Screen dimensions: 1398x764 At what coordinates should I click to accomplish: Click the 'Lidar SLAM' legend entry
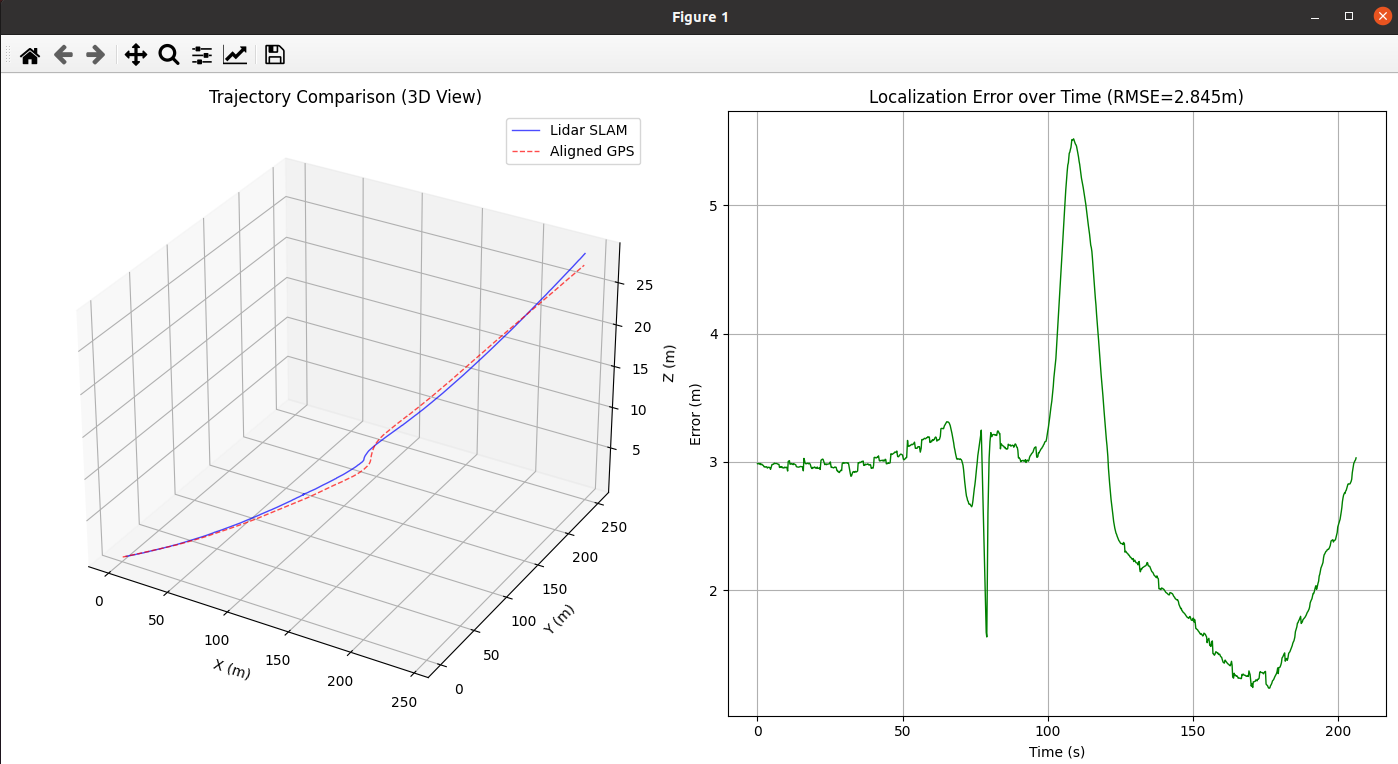tap(573, 131)
